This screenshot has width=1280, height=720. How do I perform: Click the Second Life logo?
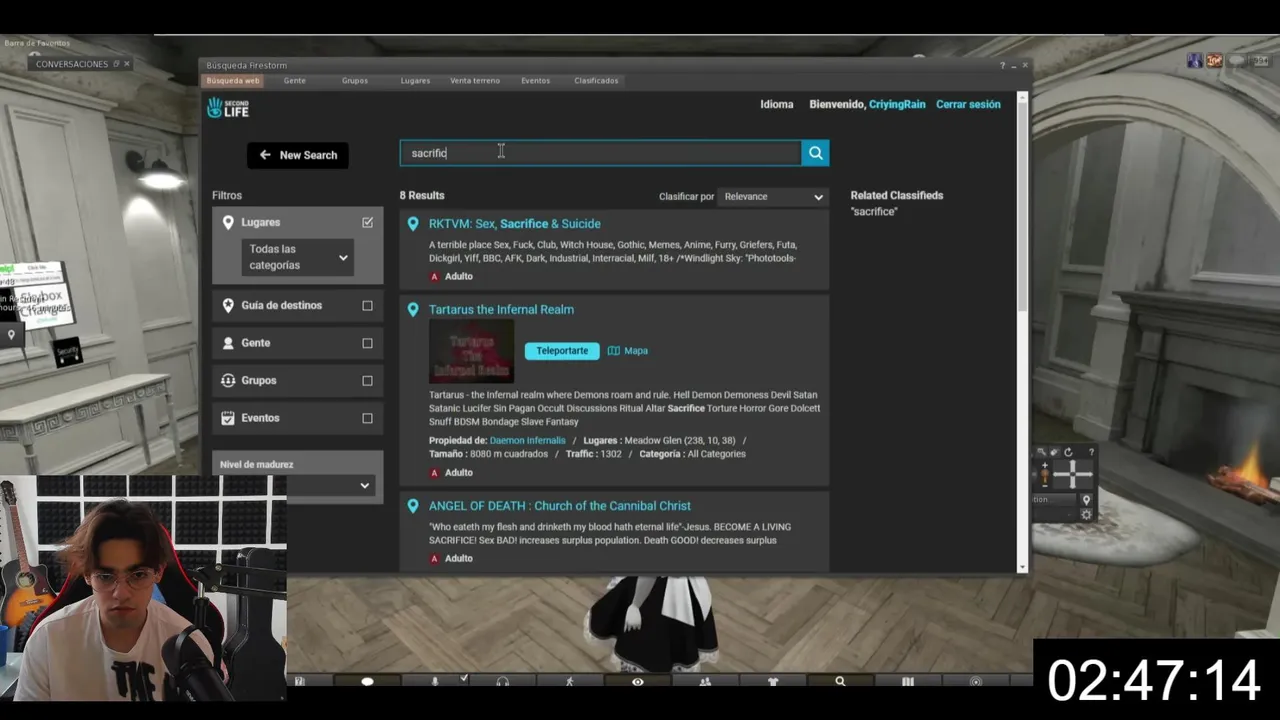228,107
